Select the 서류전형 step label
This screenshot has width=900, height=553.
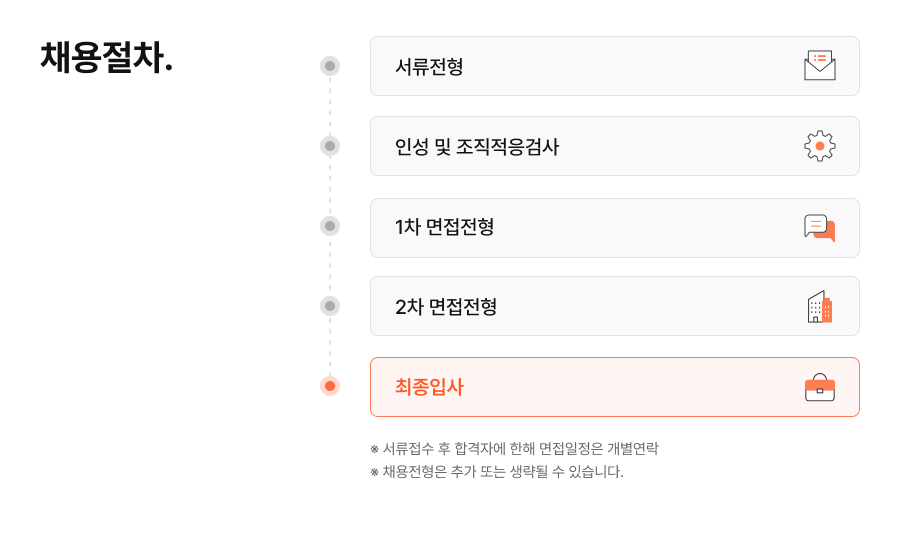pyautogui.click(x=429, y=67)
